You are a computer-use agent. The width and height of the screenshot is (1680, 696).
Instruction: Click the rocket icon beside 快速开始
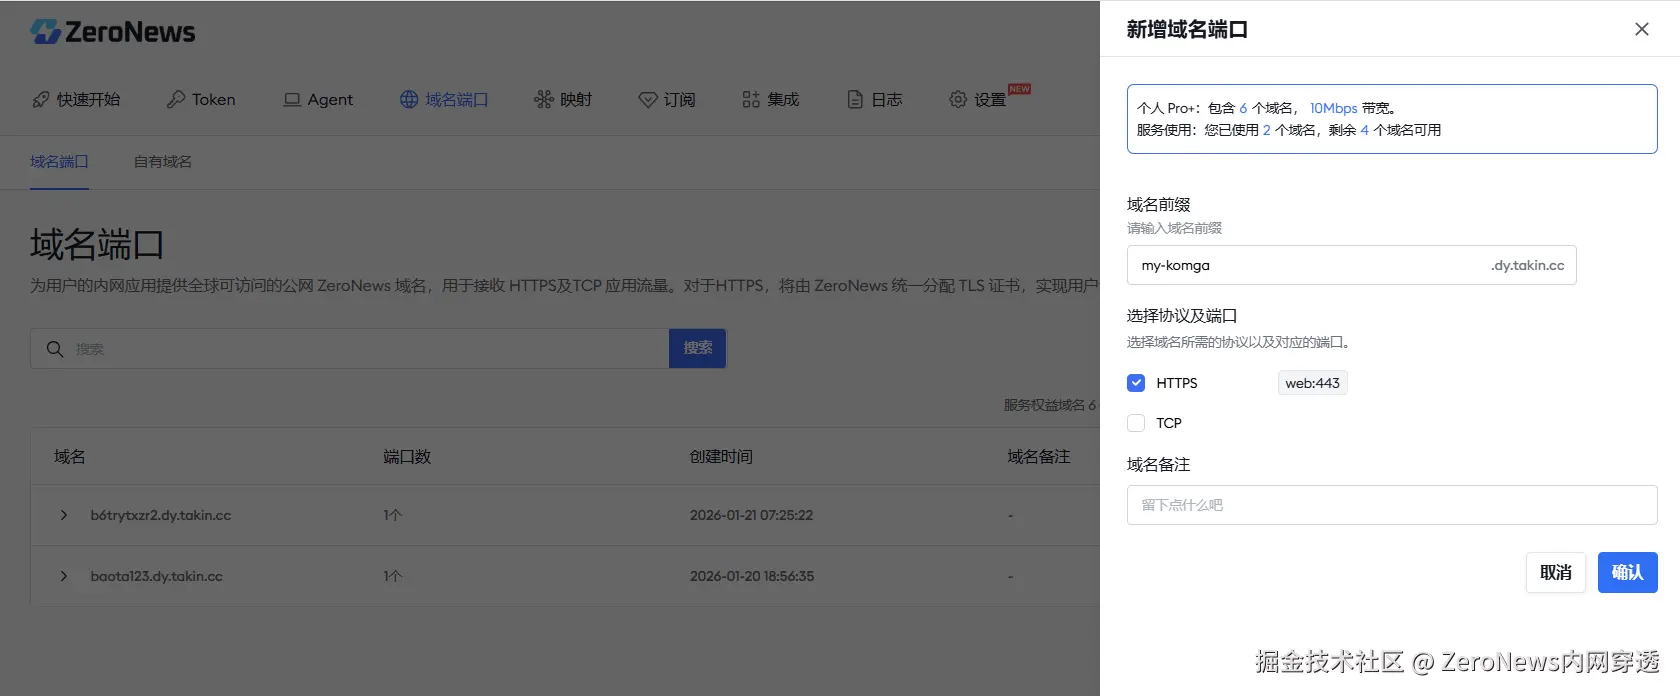(41, 99)
